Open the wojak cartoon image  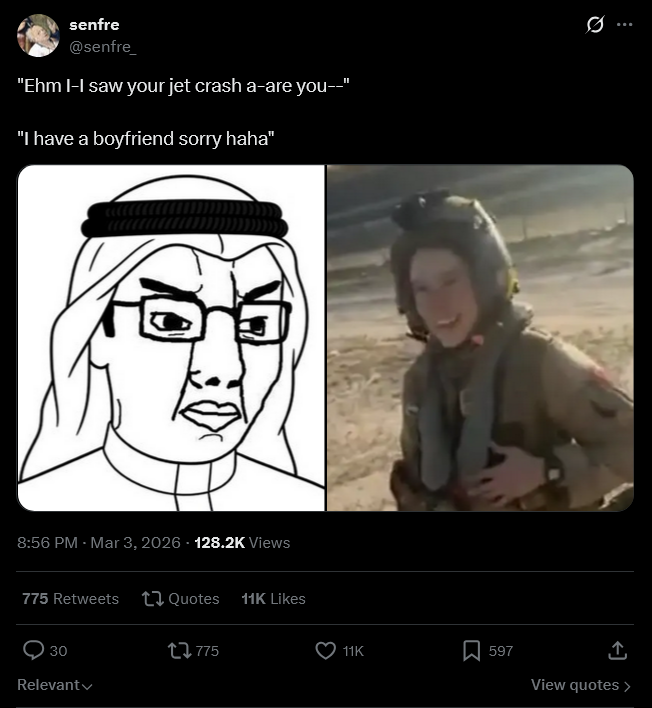(171, 338)
